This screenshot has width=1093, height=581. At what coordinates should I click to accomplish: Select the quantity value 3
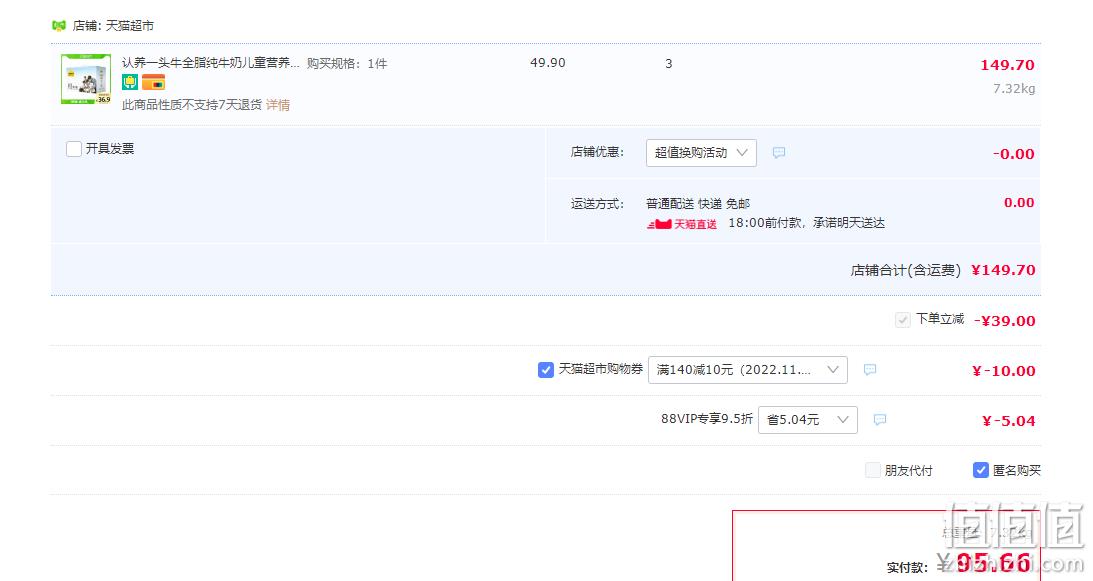click(x=668, y=63)
